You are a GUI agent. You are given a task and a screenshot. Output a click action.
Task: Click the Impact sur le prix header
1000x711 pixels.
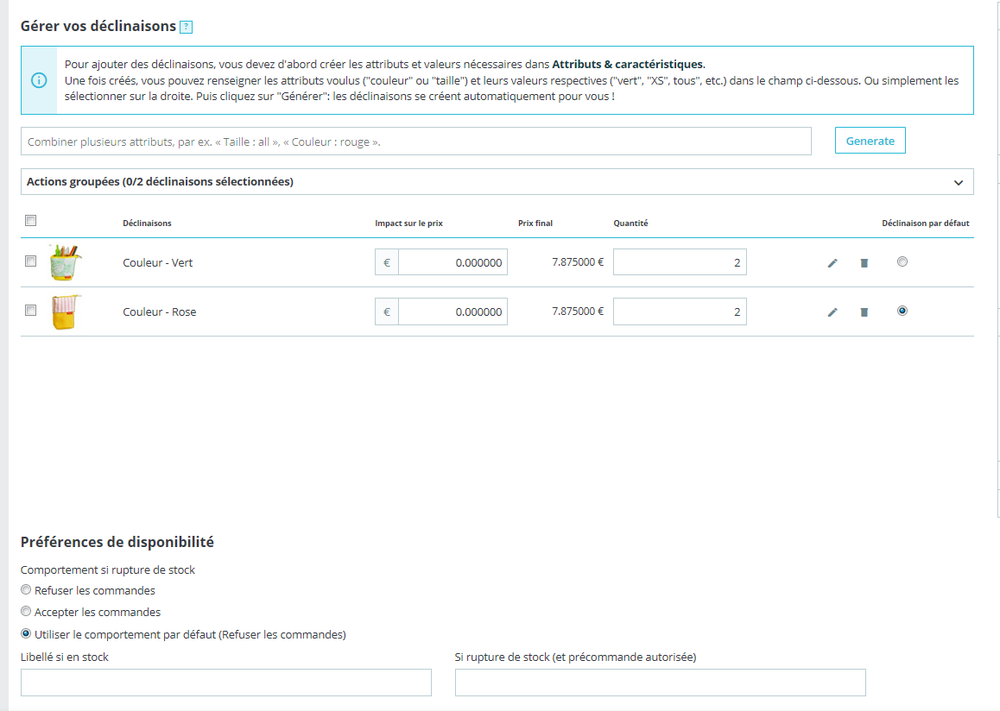pyautogui.click(x=409, y=223)
